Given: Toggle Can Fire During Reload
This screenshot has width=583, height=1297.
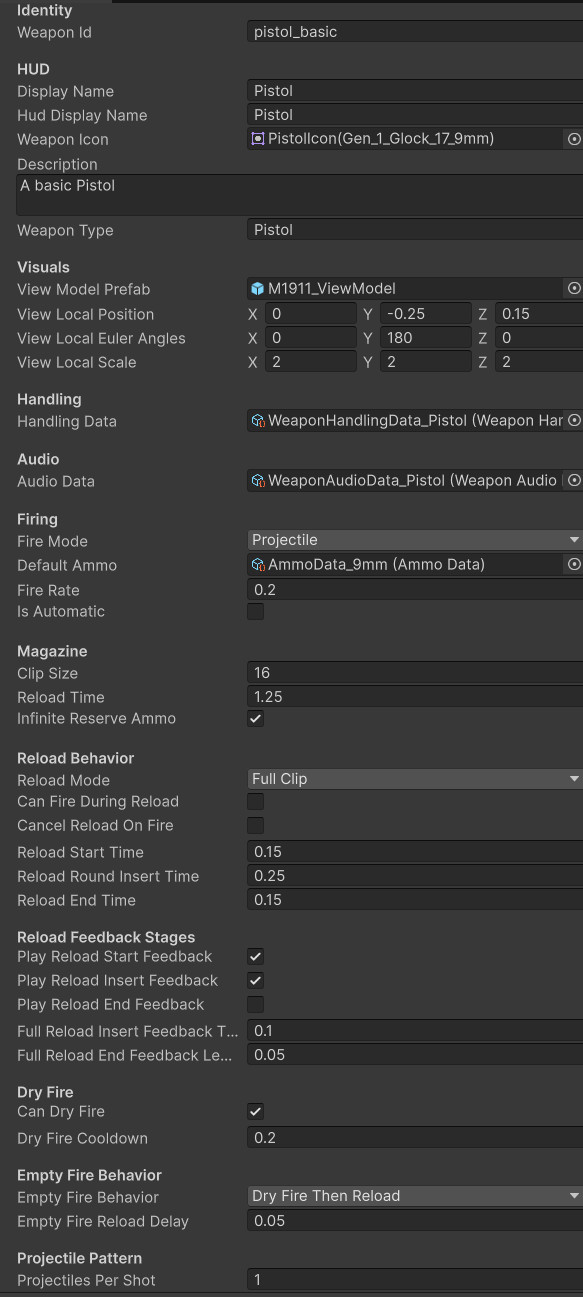Looking at the screenshot, I should (x=256, y=801).
